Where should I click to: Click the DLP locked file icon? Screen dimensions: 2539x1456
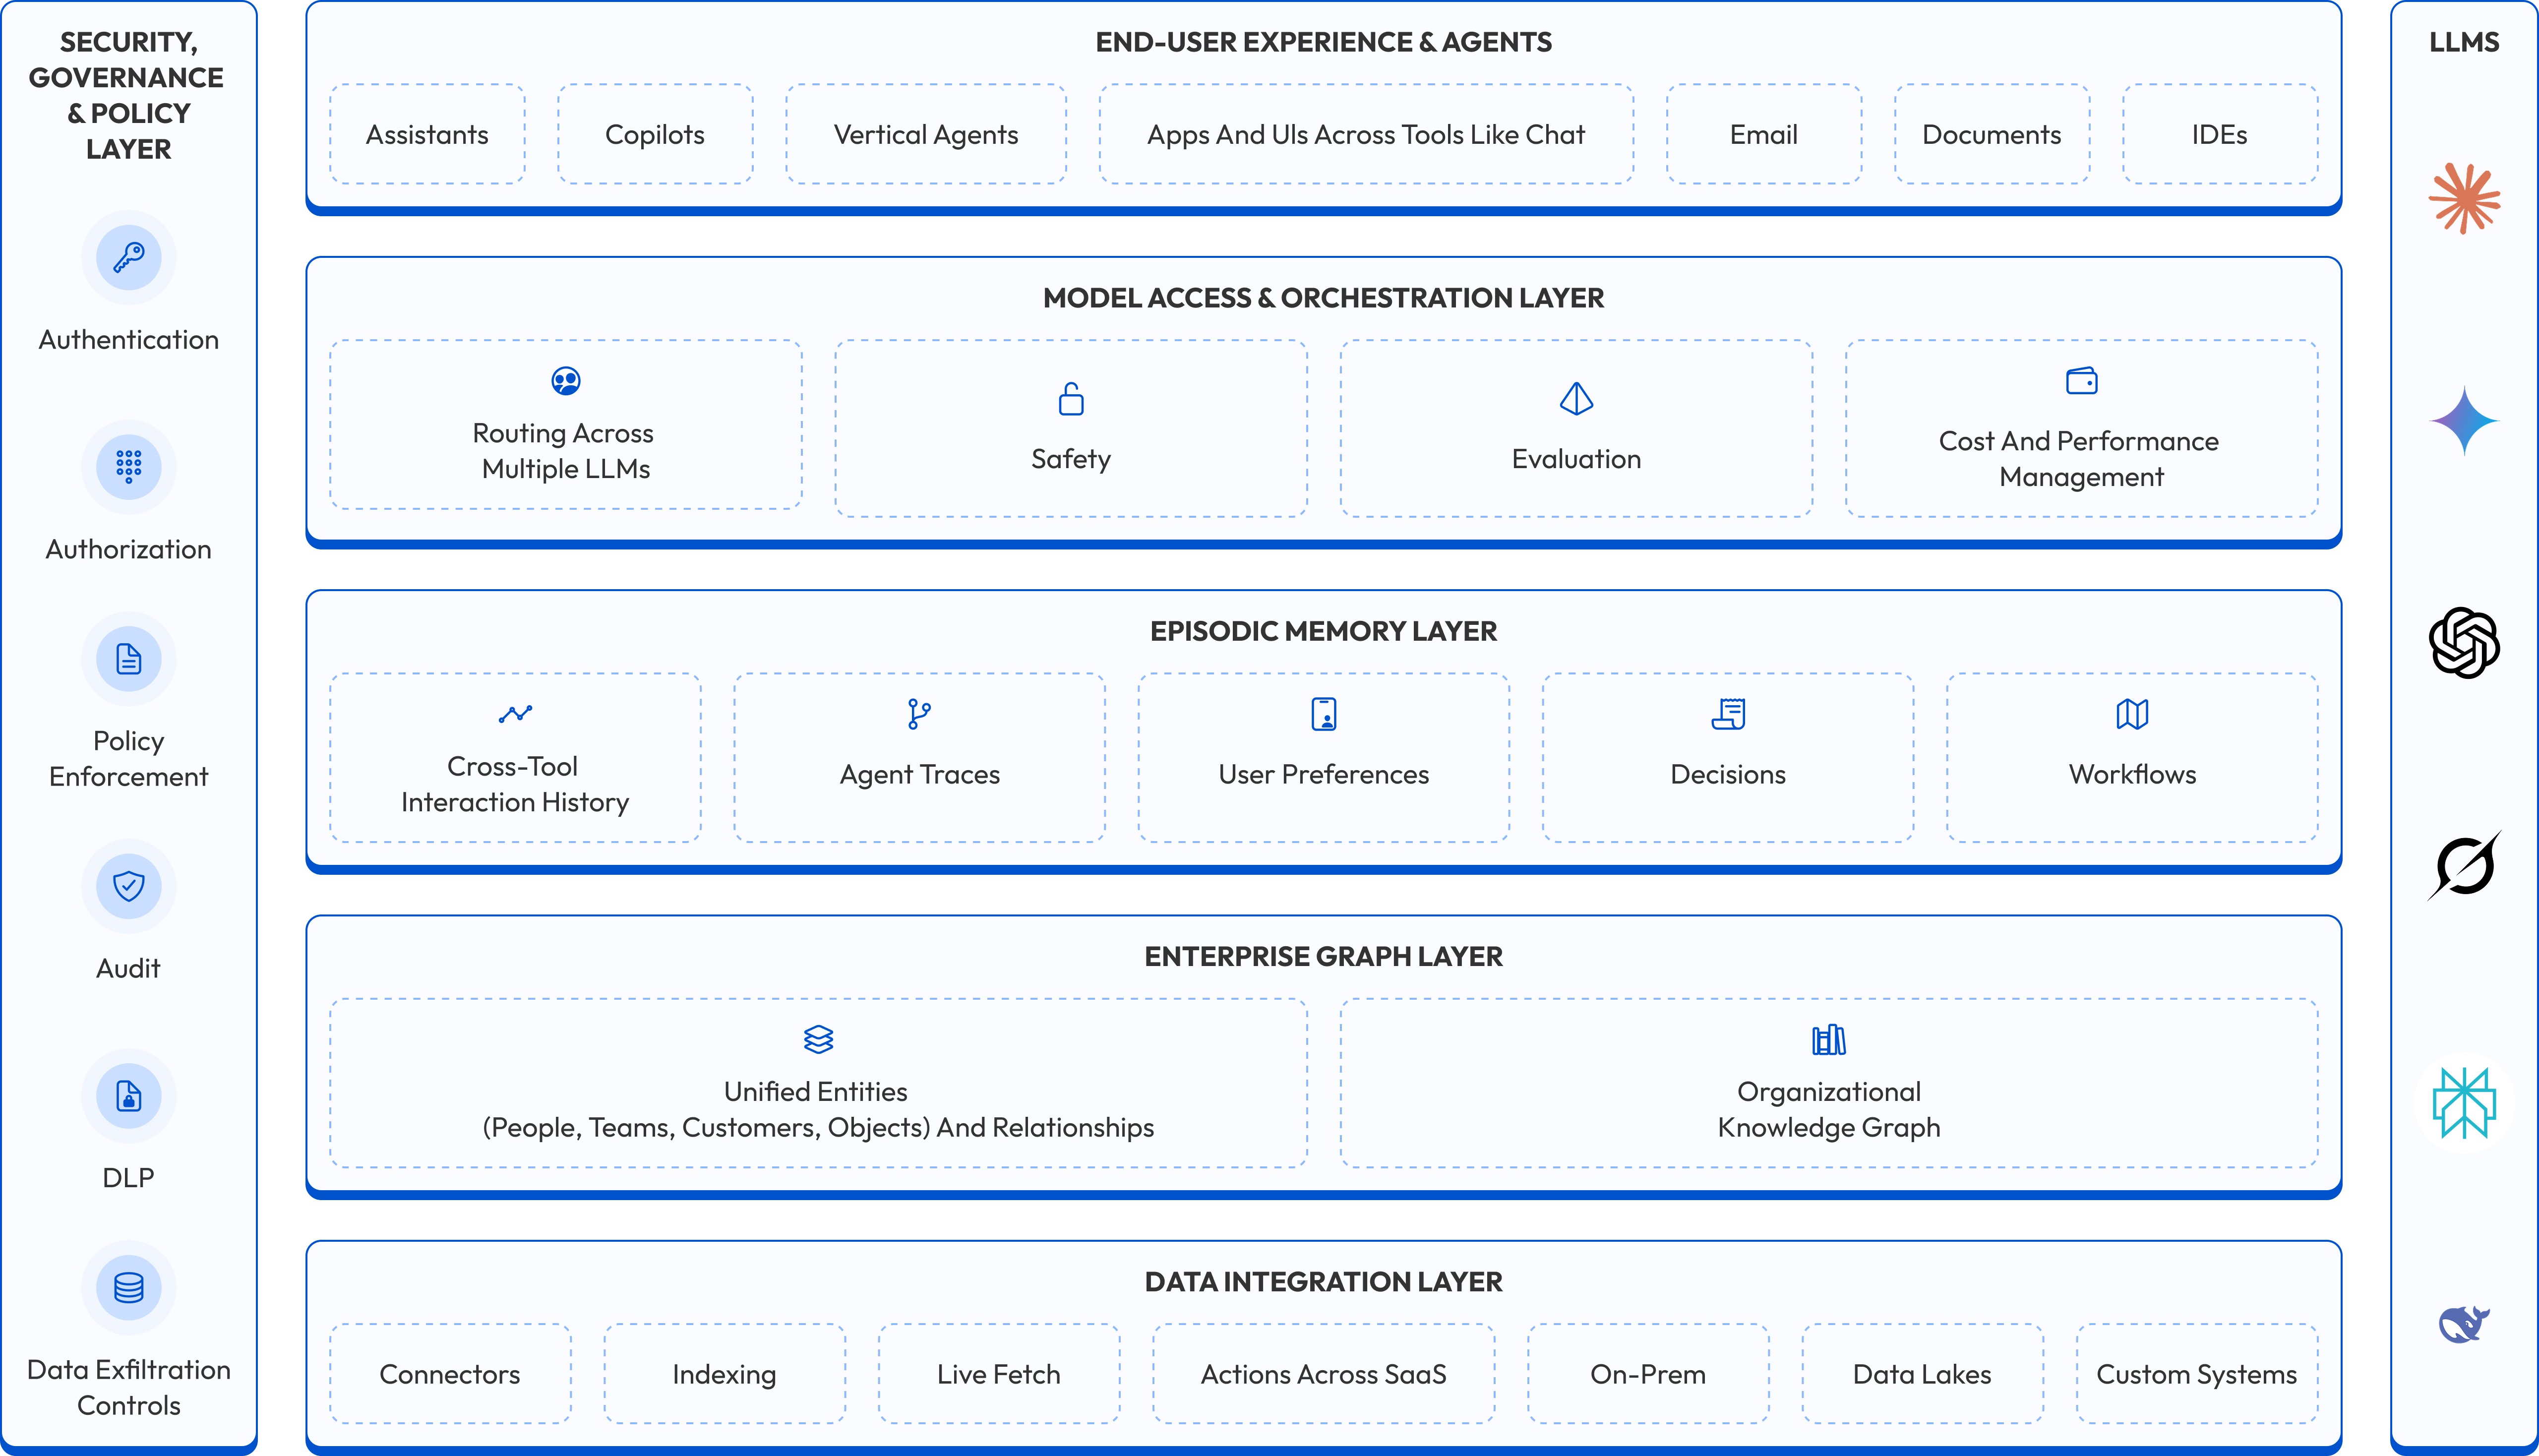(x=128, y=1096)
